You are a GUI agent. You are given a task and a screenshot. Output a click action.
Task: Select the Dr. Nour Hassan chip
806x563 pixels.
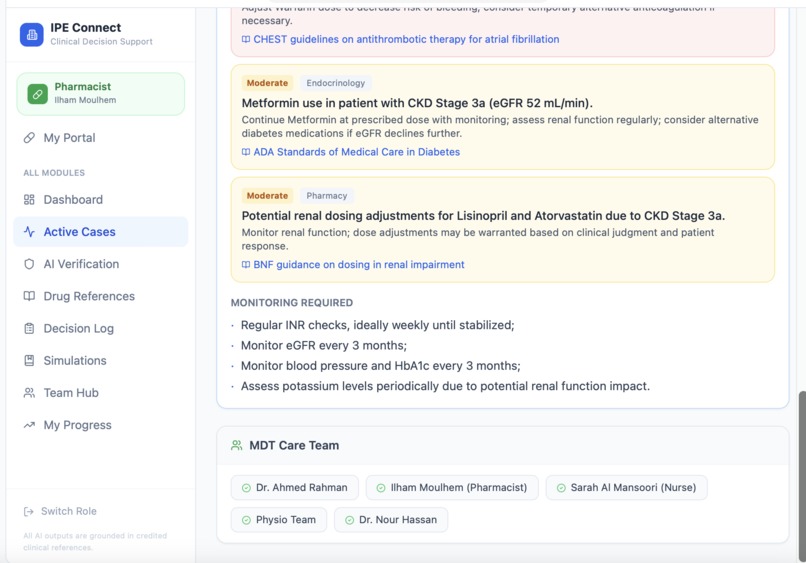(391, 520)
